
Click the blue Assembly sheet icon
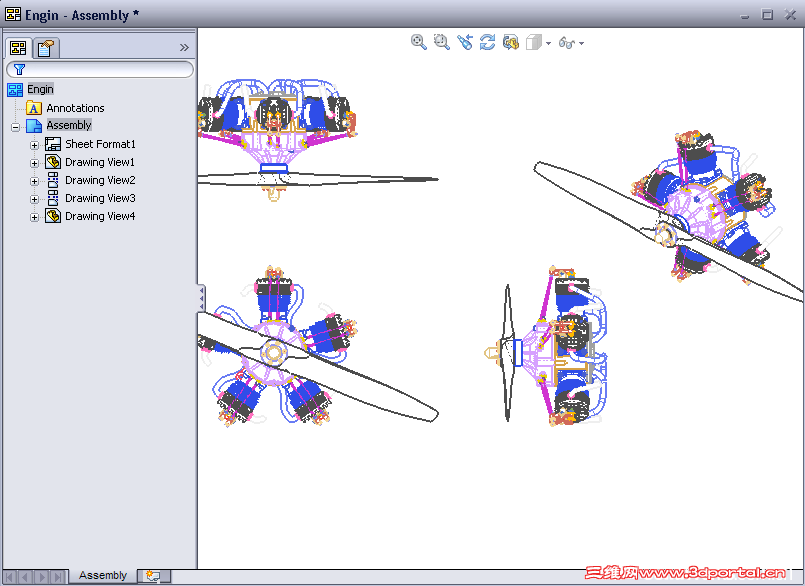[34, 126]
